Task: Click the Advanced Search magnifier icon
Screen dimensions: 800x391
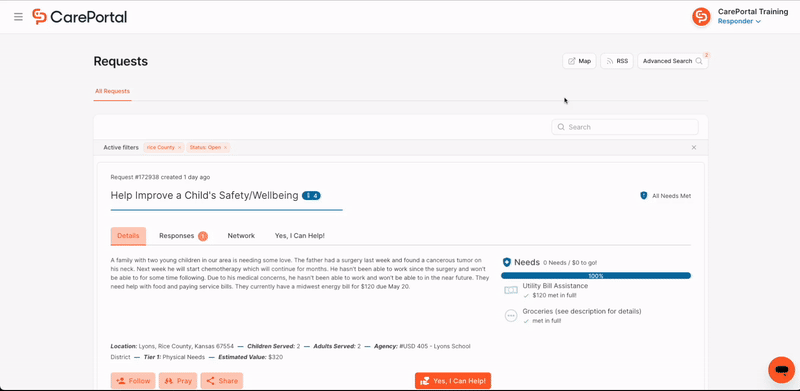Action: coord(698,61)
